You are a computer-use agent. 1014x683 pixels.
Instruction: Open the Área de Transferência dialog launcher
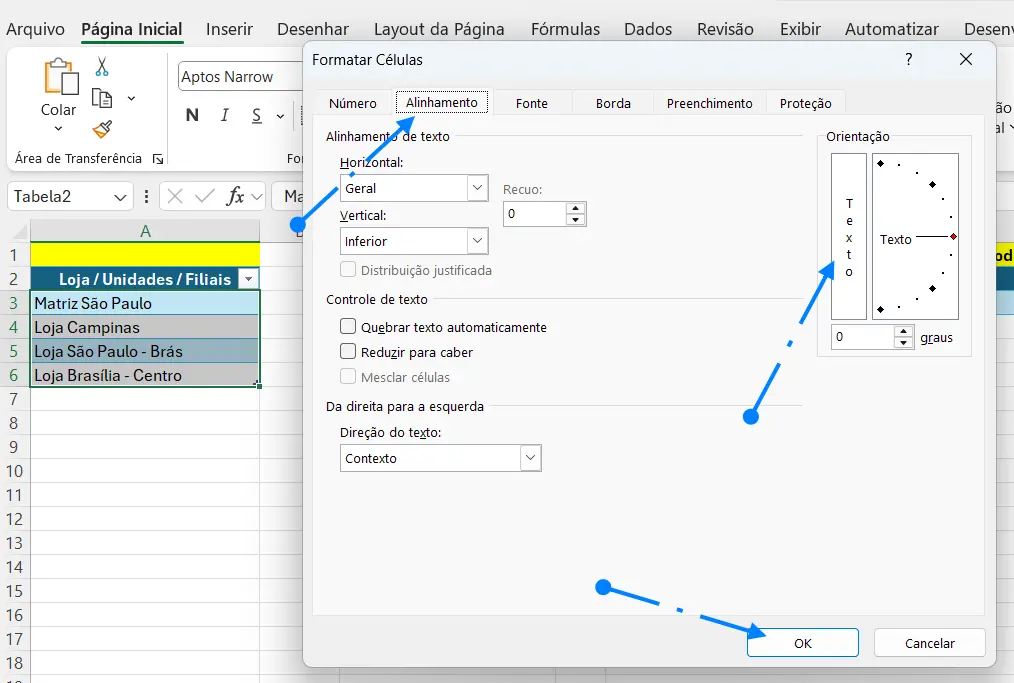coord(157,159)
